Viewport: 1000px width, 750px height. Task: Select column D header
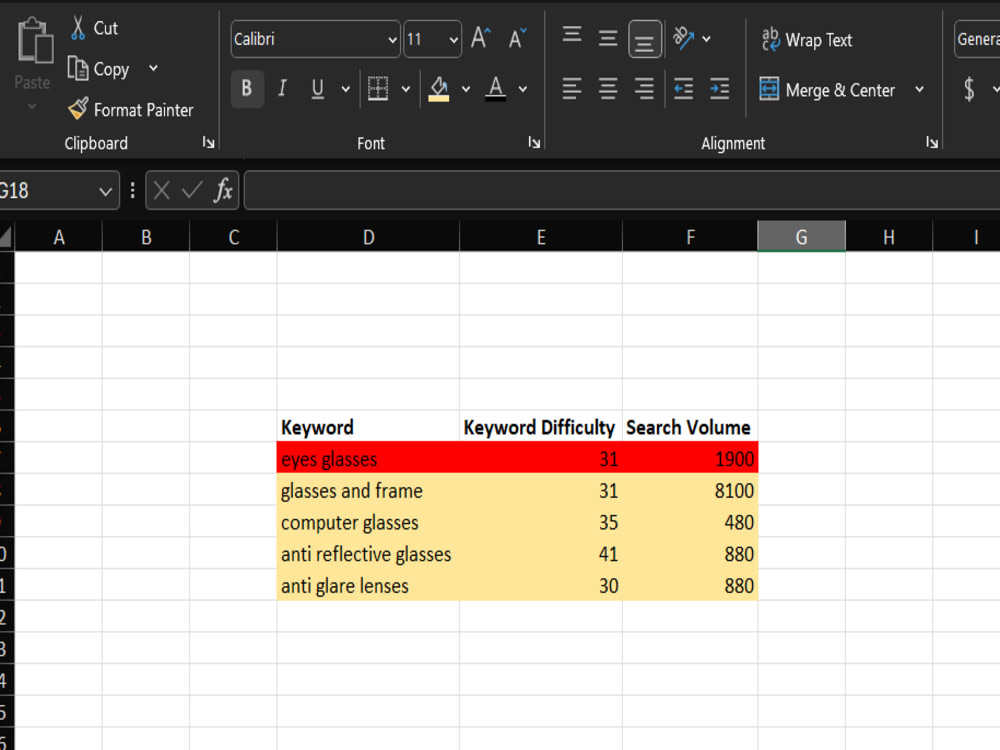pos(369,237)
